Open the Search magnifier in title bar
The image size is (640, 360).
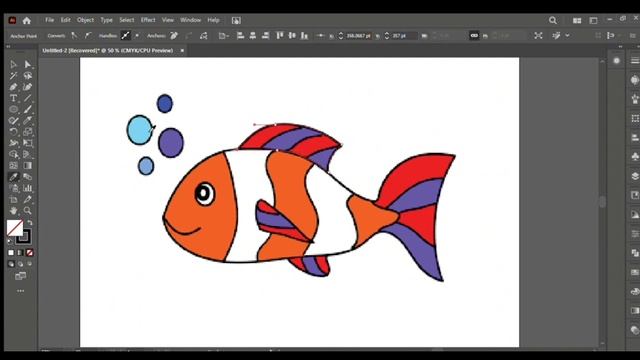coord(553,20)
